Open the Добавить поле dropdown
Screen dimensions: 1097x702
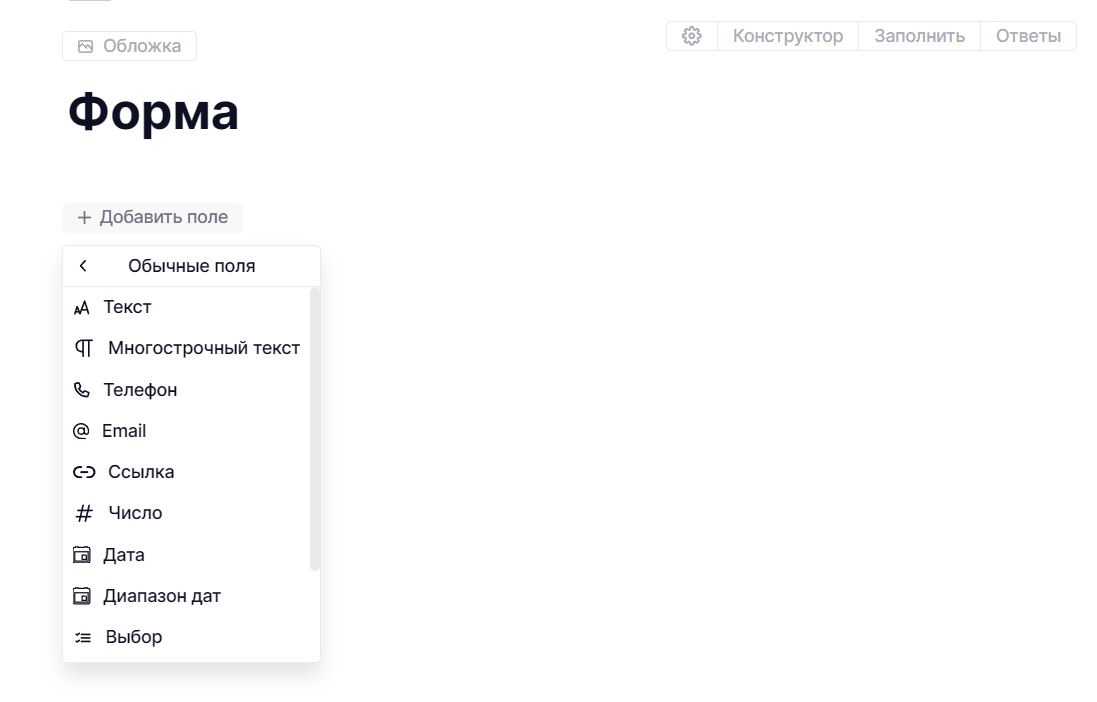point(152,217)
